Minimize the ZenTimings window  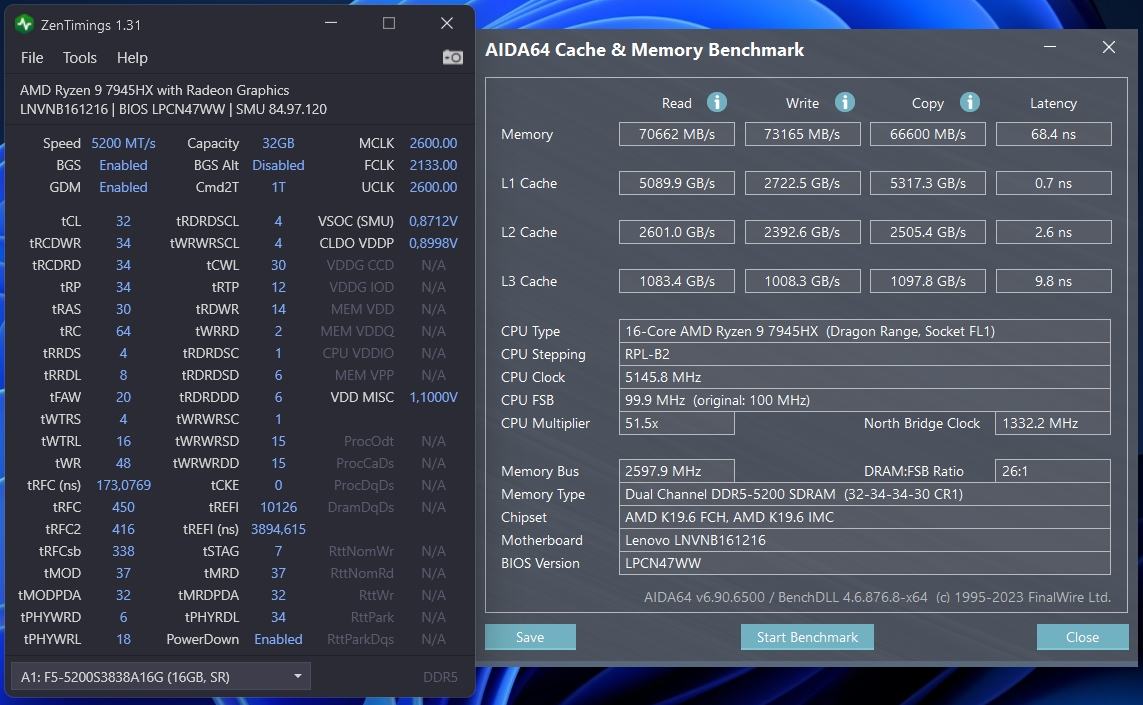[x=331, y=23]
